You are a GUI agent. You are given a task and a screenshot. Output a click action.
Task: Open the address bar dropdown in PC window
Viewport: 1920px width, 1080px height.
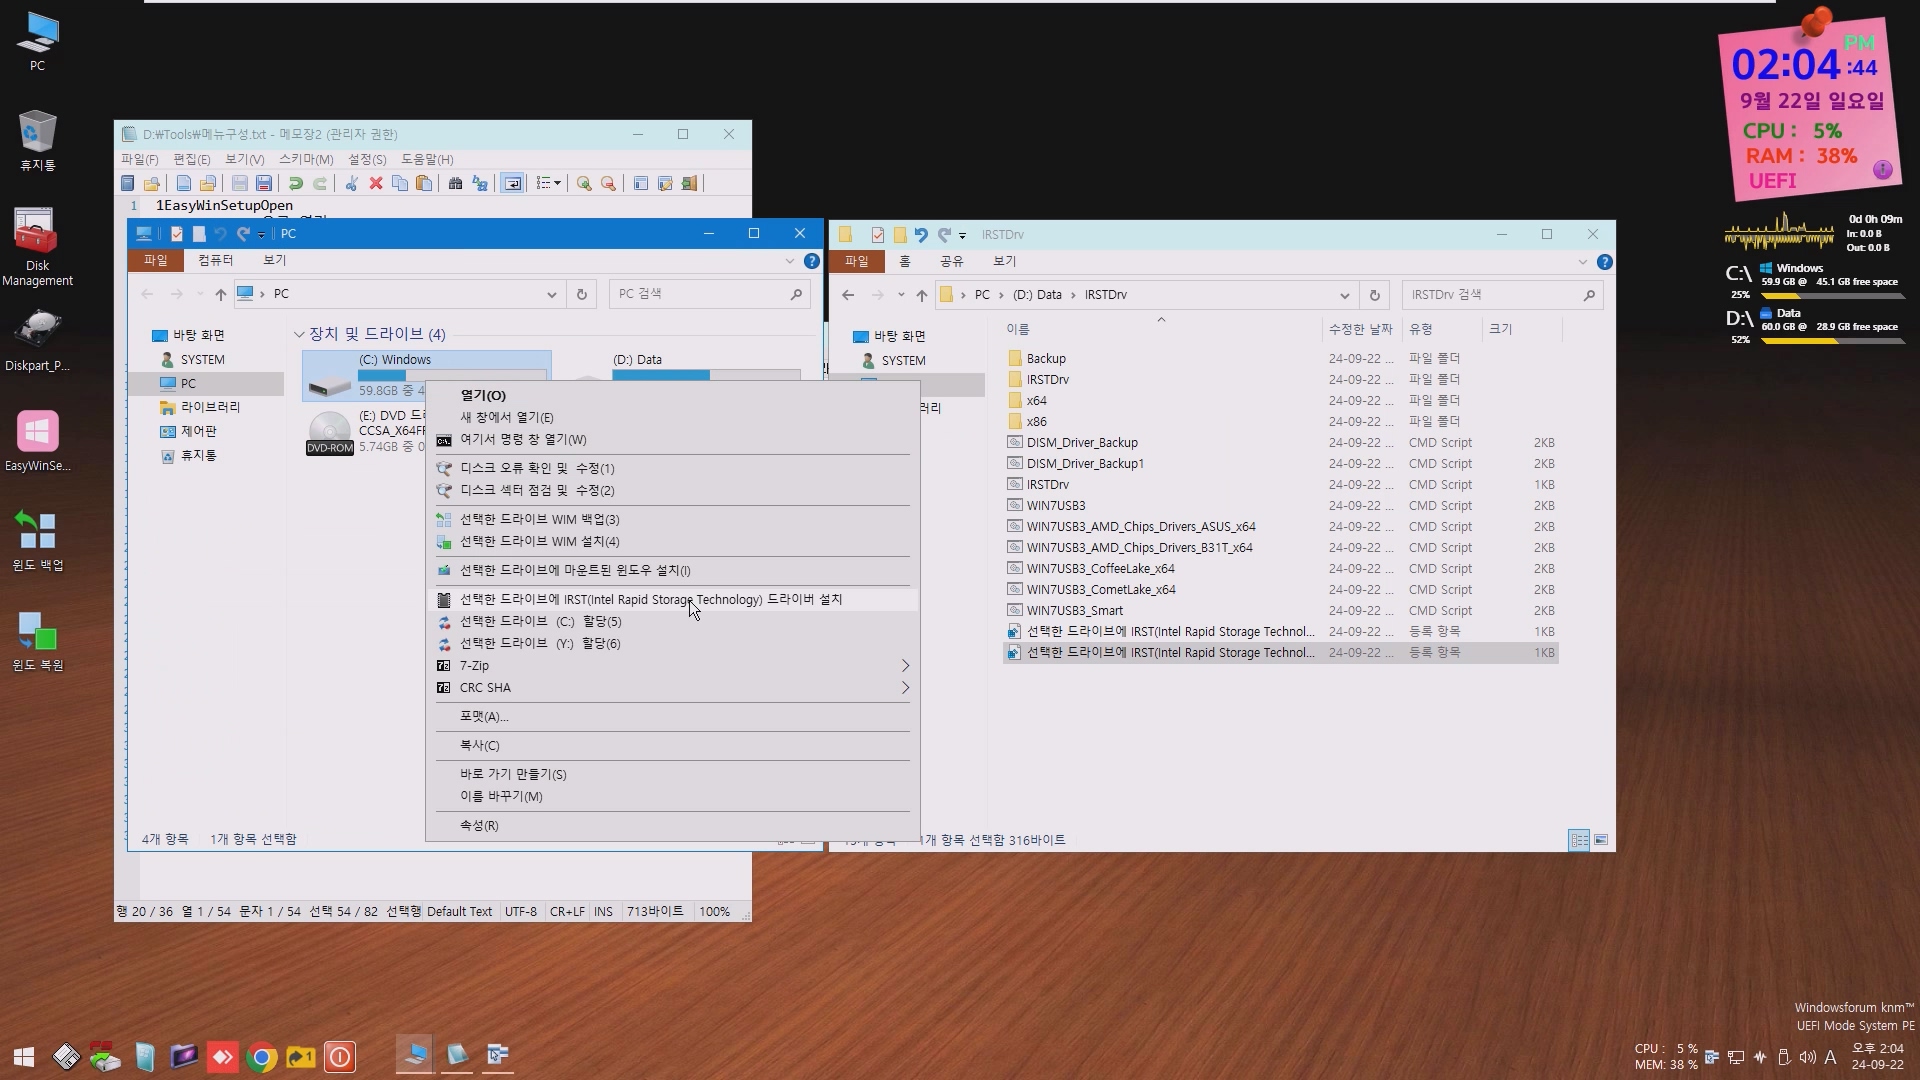[551, 294]
